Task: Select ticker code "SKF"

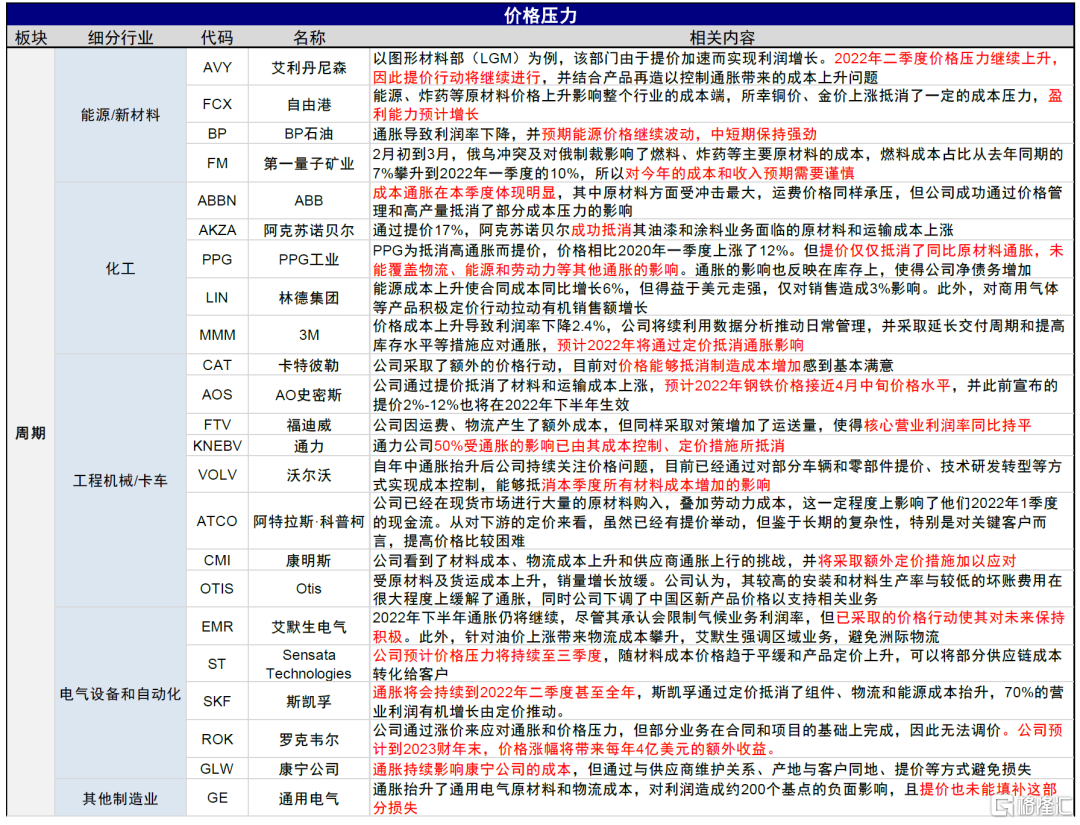Action: coord(217,701)
